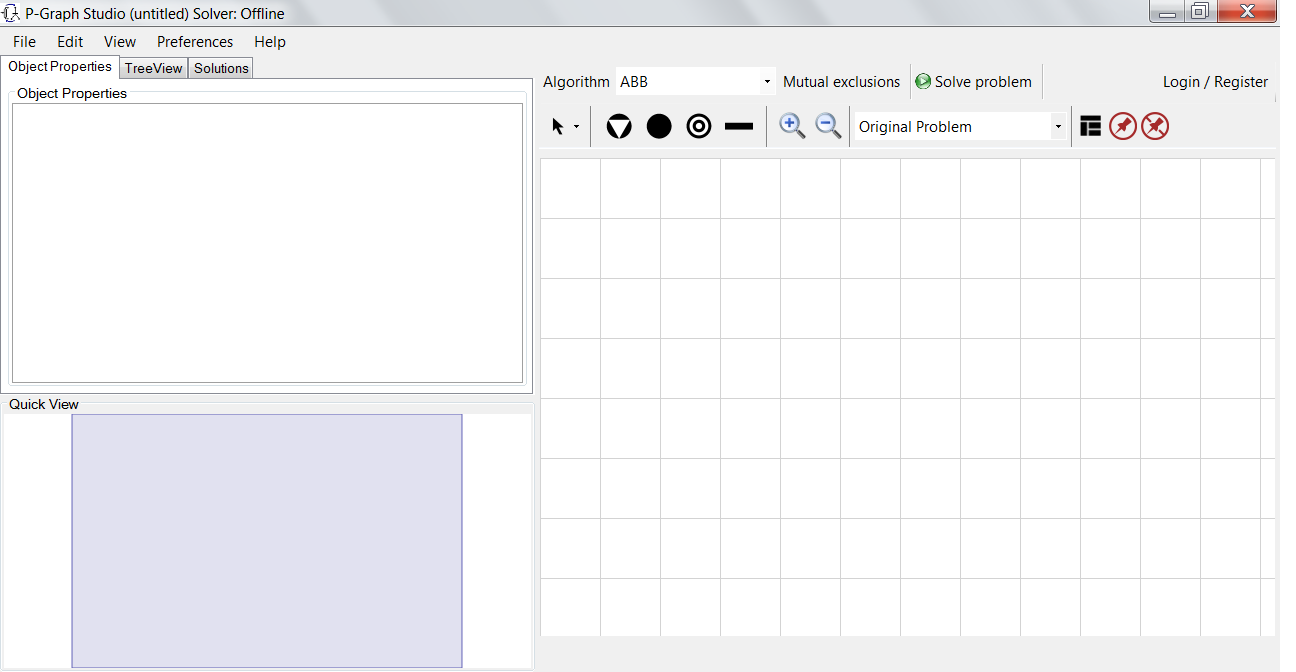Open Mutual exclusions
1296x672 pixels.
coord(841,81)
